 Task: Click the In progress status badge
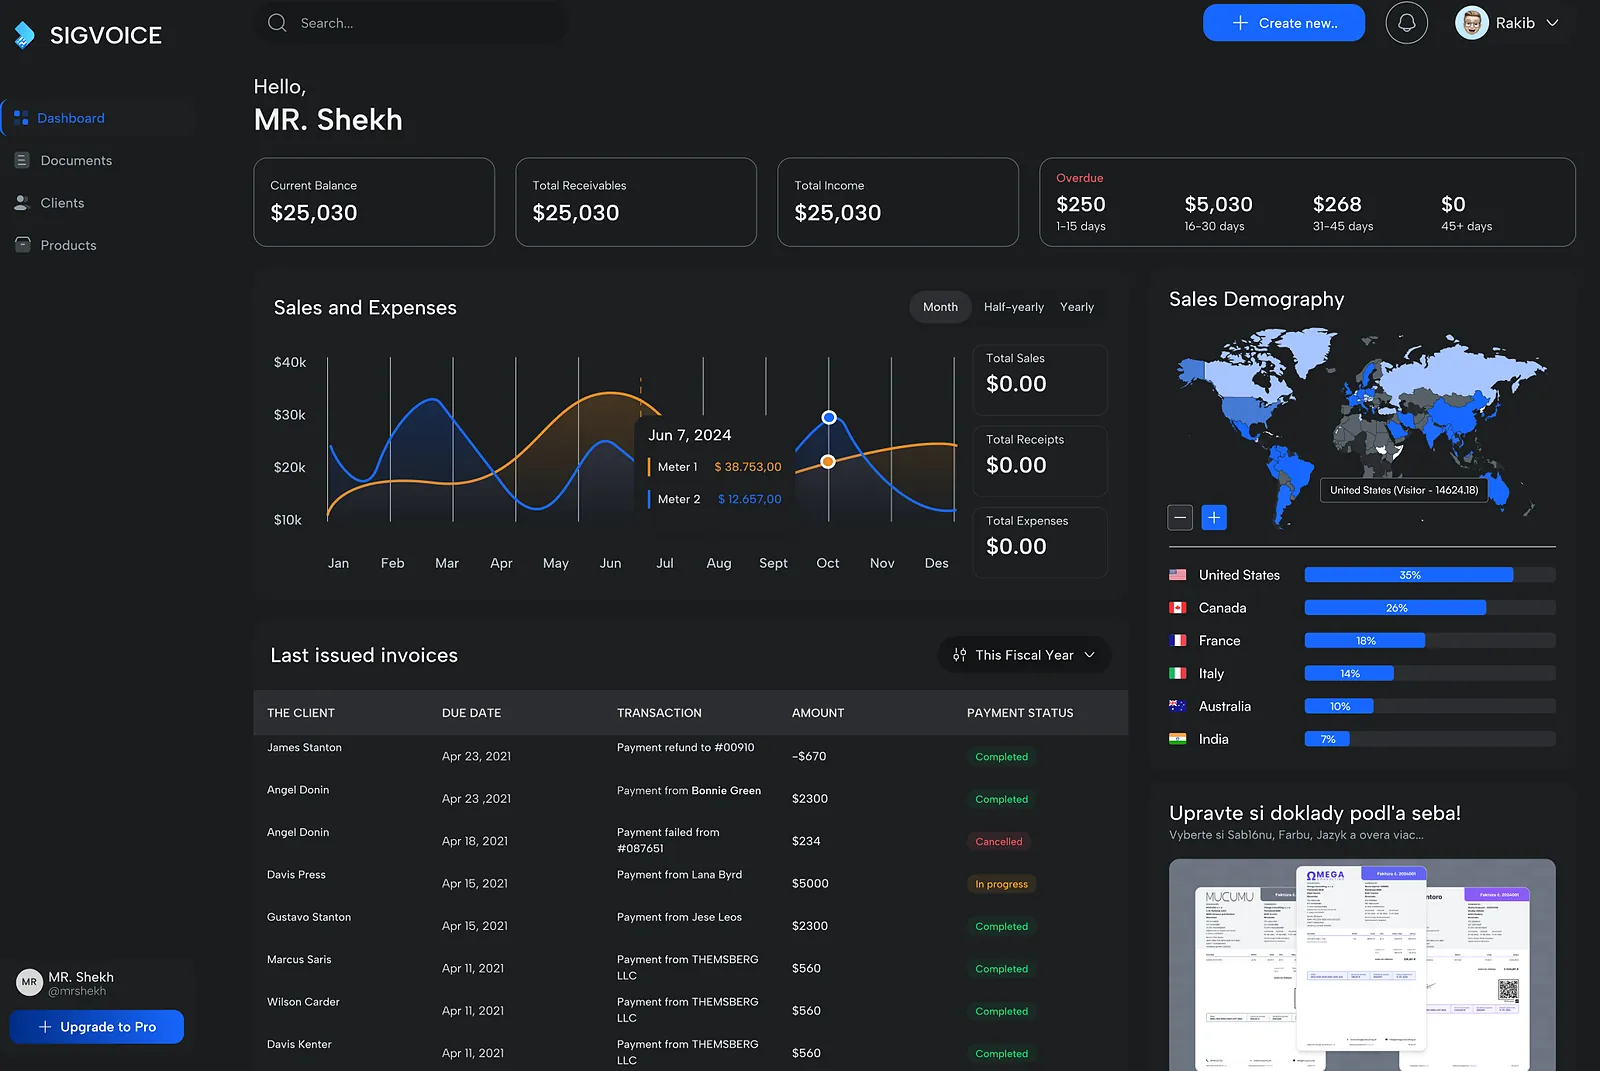coord(1001,884)
